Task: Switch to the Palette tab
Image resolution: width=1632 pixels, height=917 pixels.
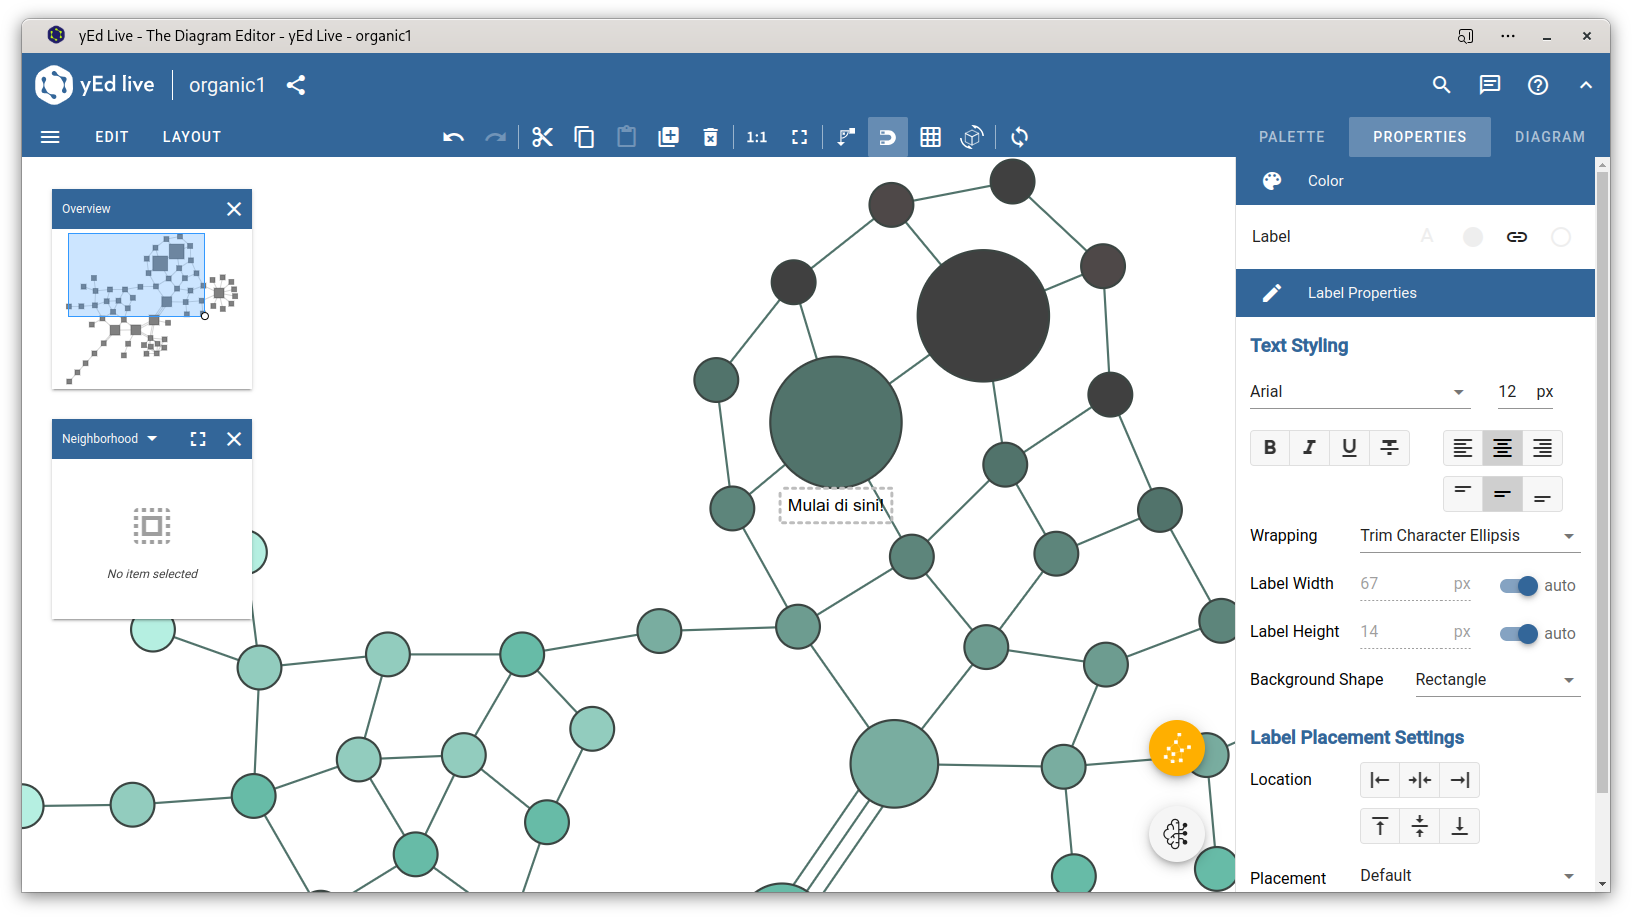Action: tap(1291, 137)
